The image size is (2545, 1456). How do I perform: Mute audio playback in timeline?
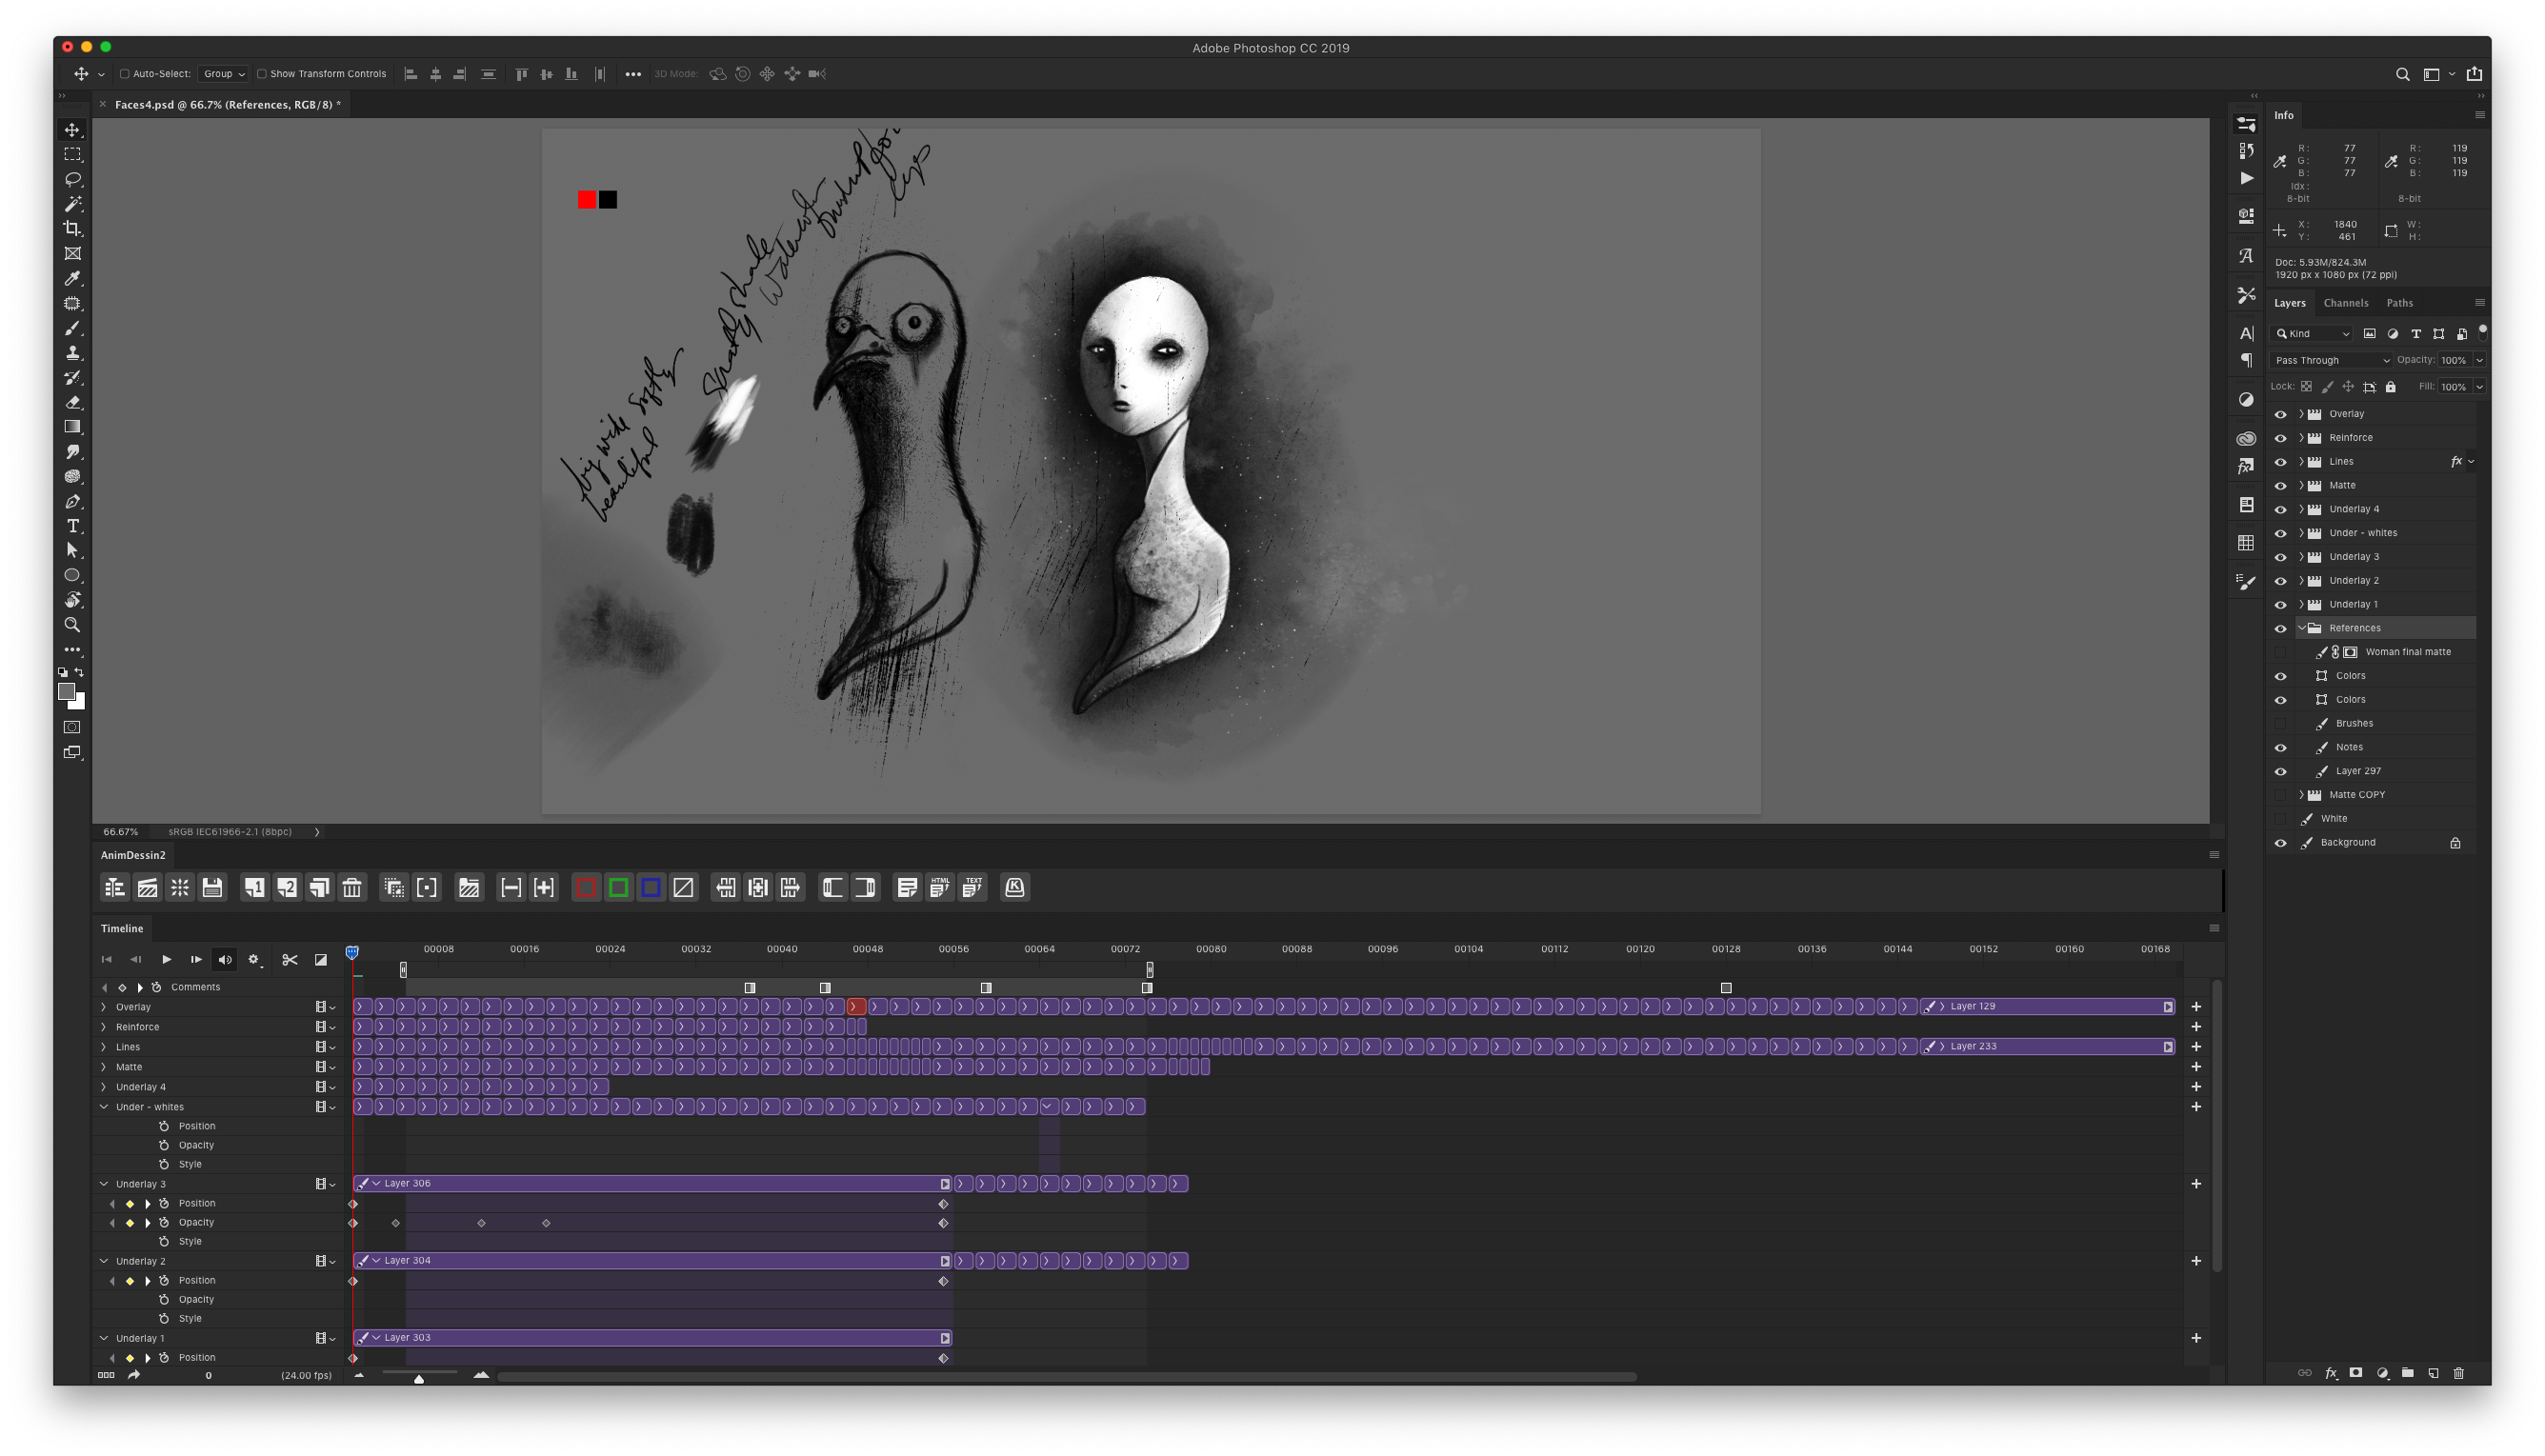pyautogui.click(x=225, y=960)
